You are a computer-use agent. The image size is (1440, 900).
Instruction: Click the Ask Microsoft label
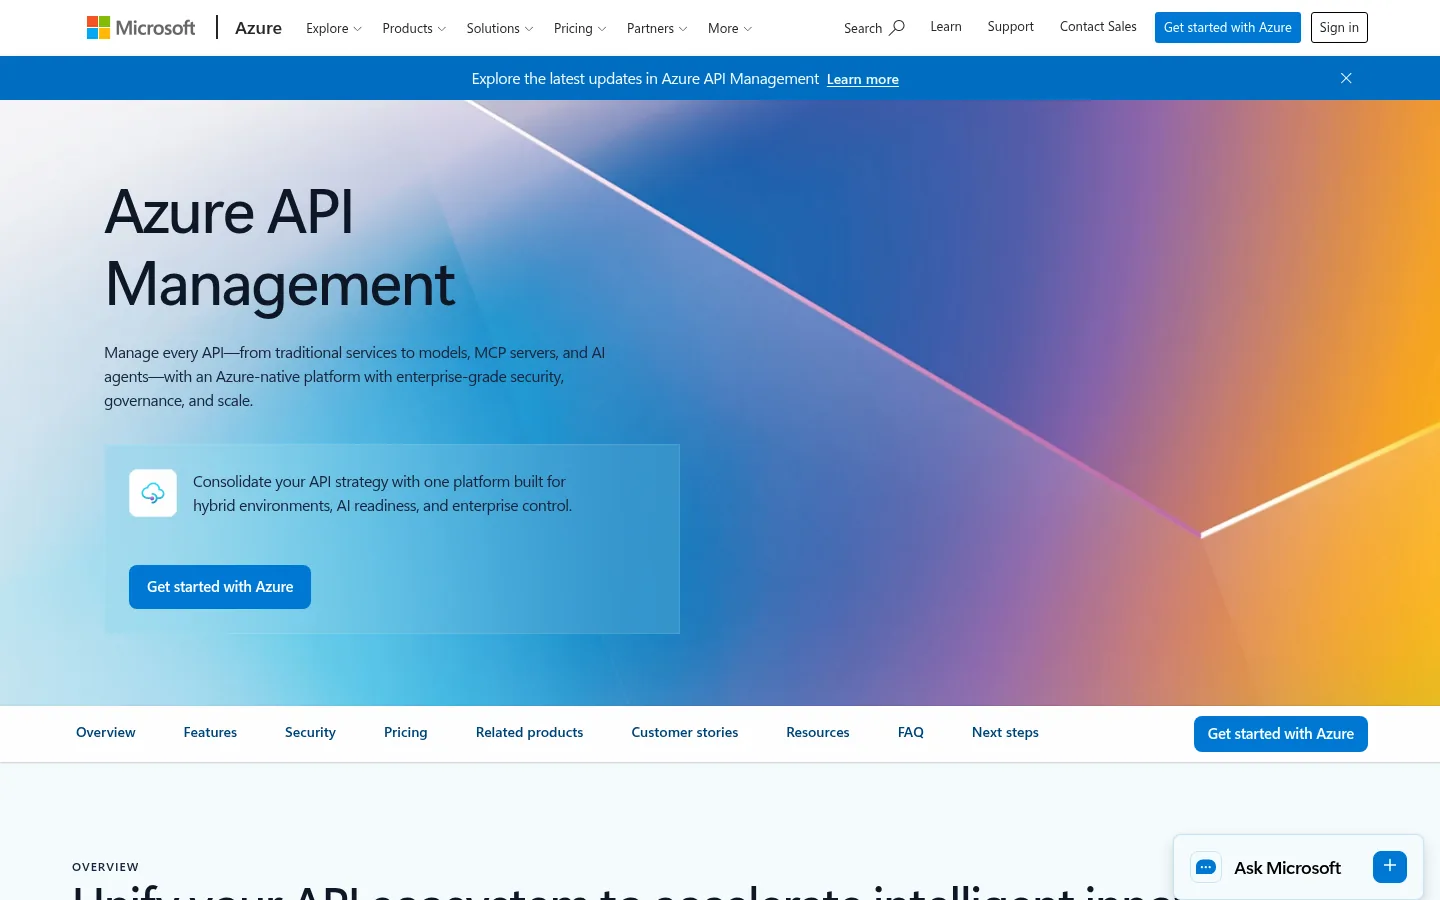1287,868
